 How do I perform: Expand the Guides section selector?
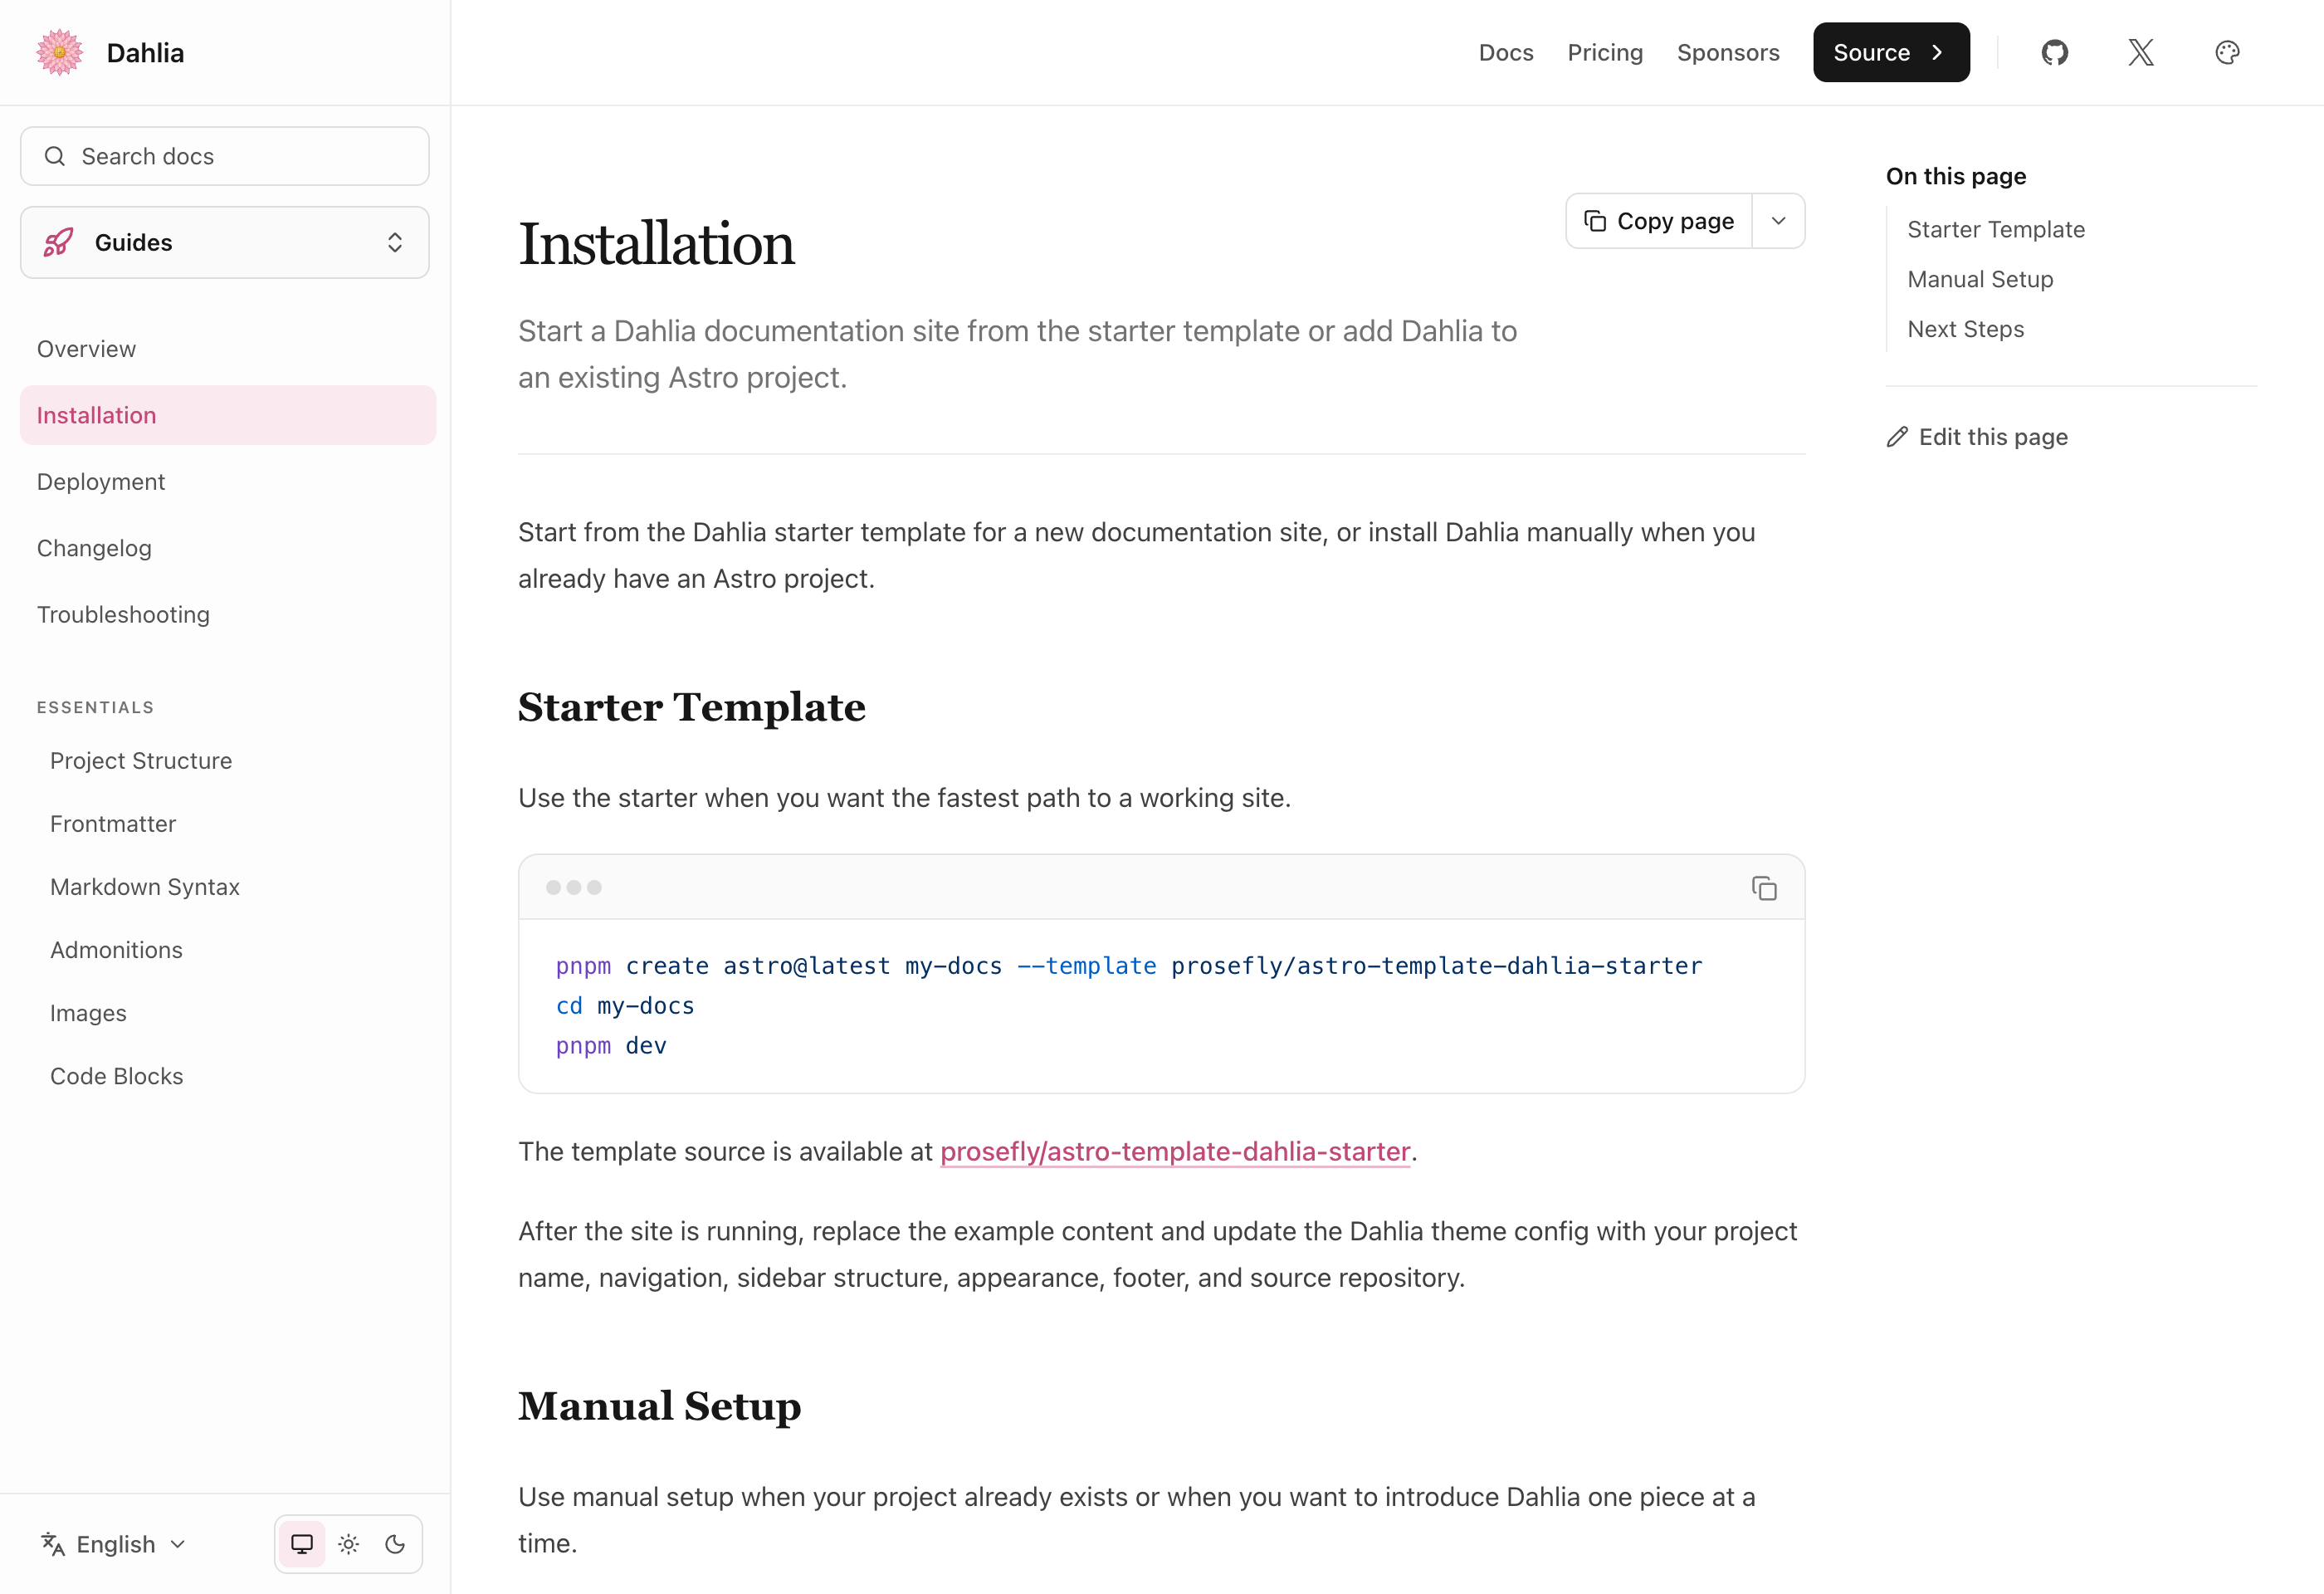coord(225,242)
